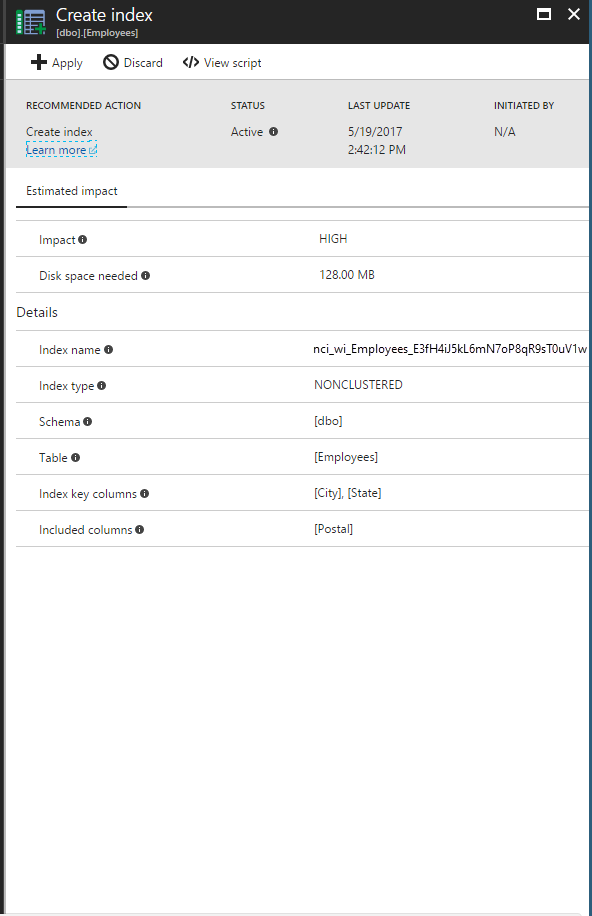Click info icon beside Disk space needed

[146, 275]
